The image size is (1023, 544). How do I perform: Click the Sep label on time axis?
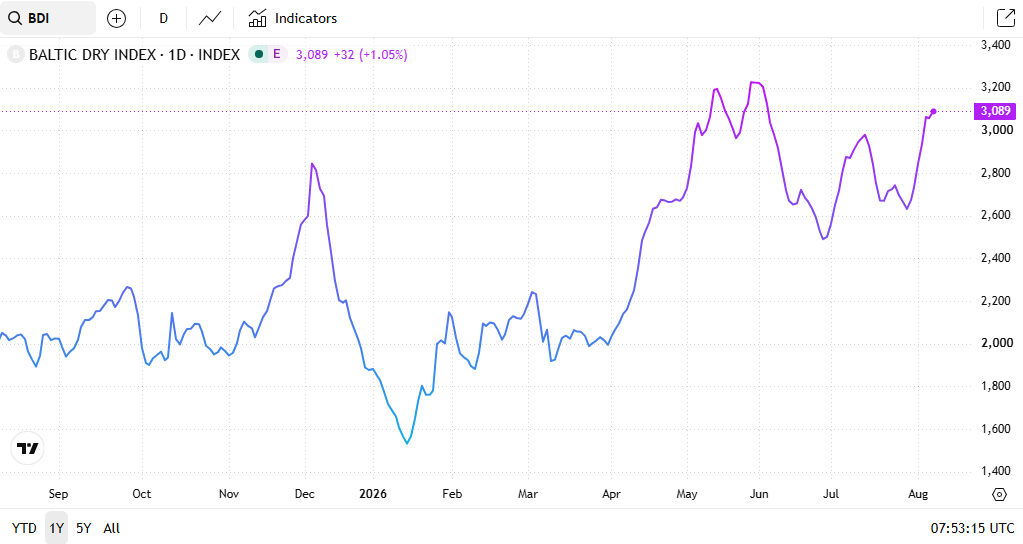[x=58, y=494]
